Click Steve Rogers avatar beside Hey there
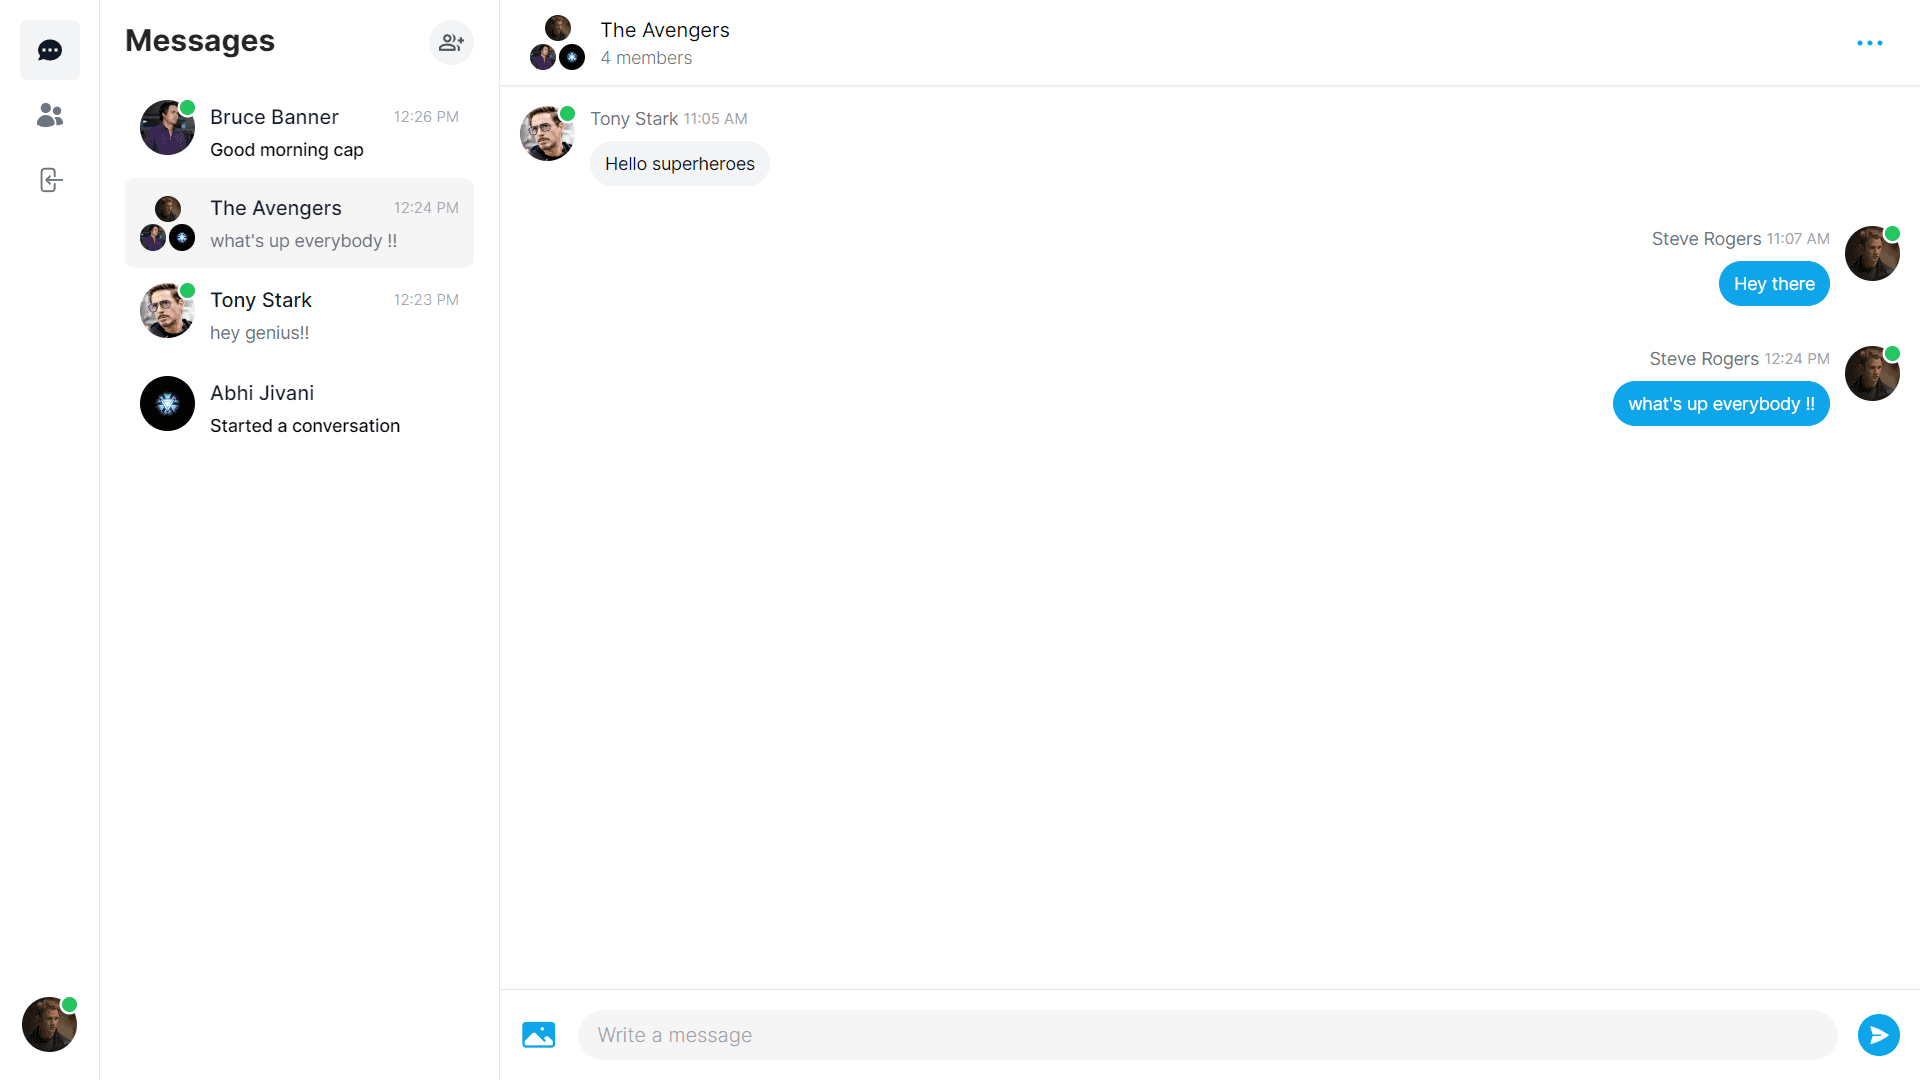The height and width of the screenshot is (1080, 1920). coord(1872,253)
